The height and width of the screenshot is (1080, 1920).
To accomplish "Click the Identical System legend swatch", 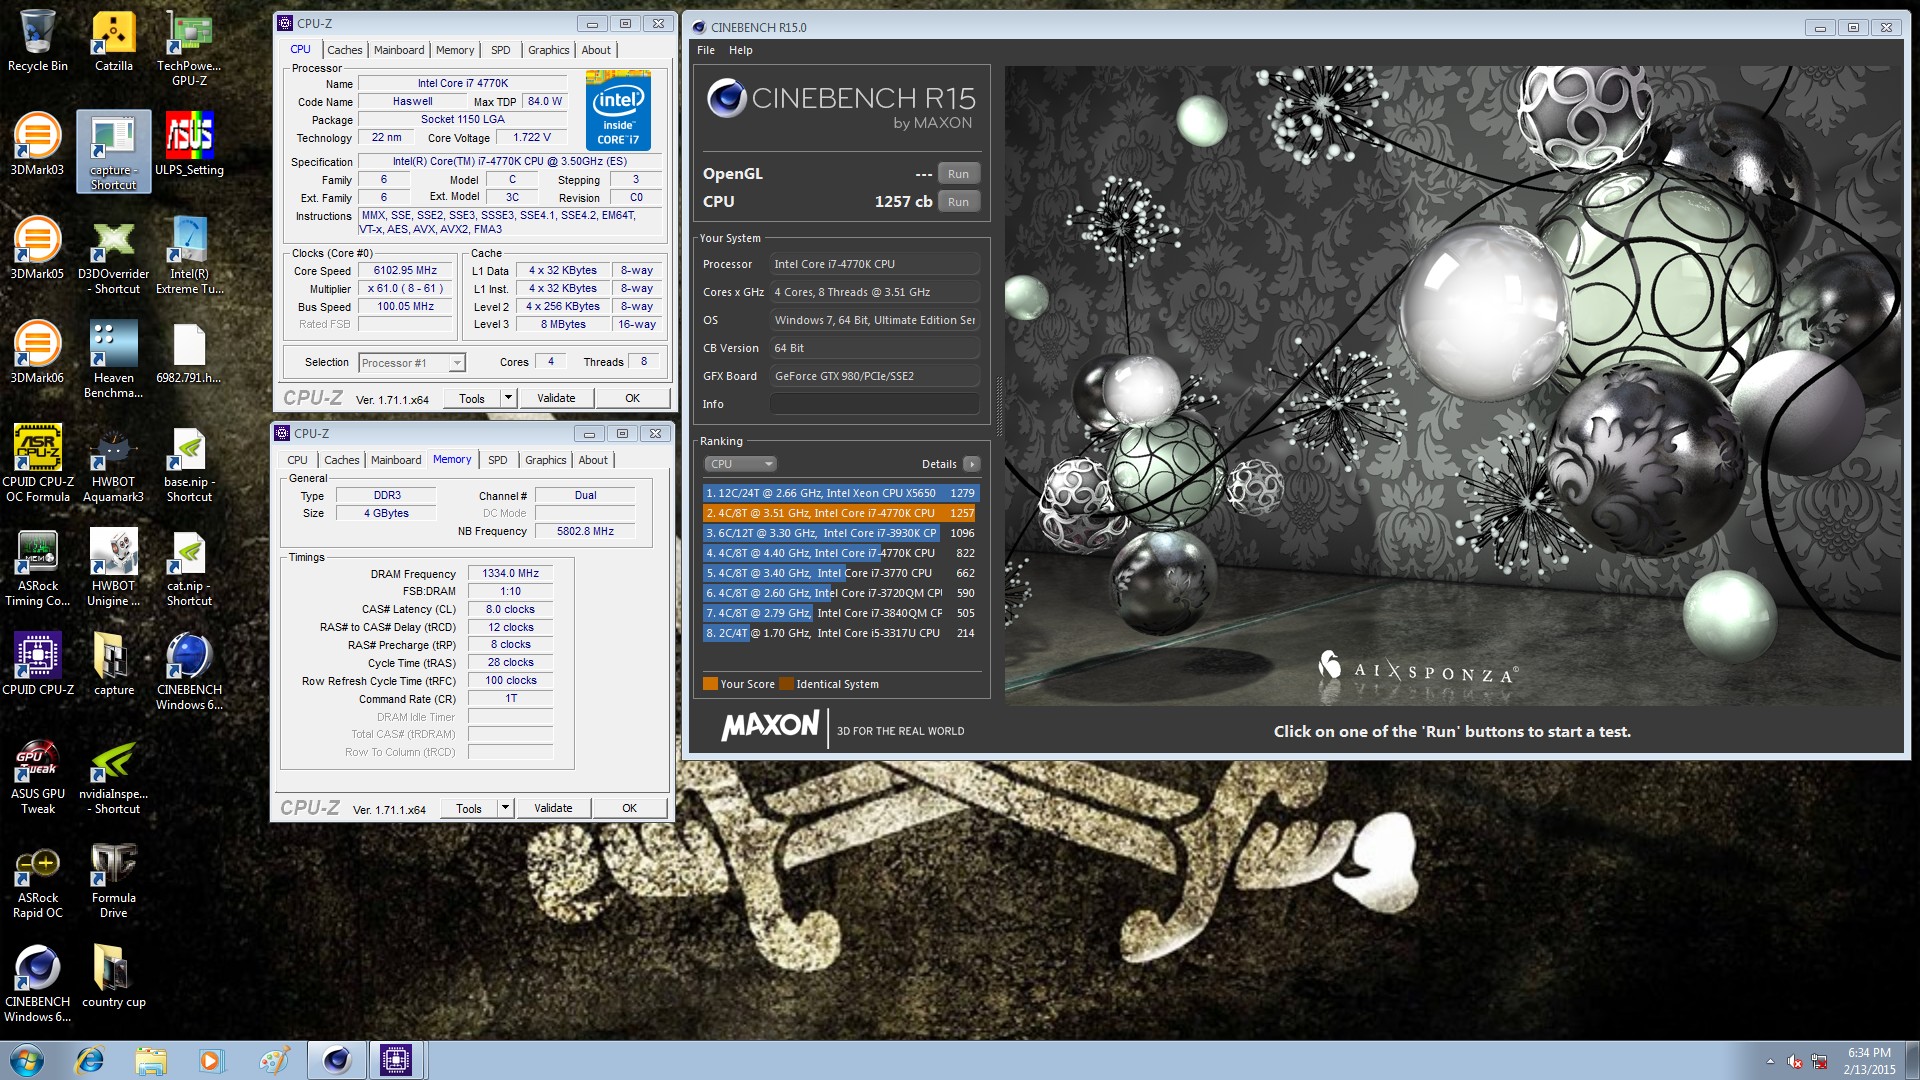I will 786,684.
